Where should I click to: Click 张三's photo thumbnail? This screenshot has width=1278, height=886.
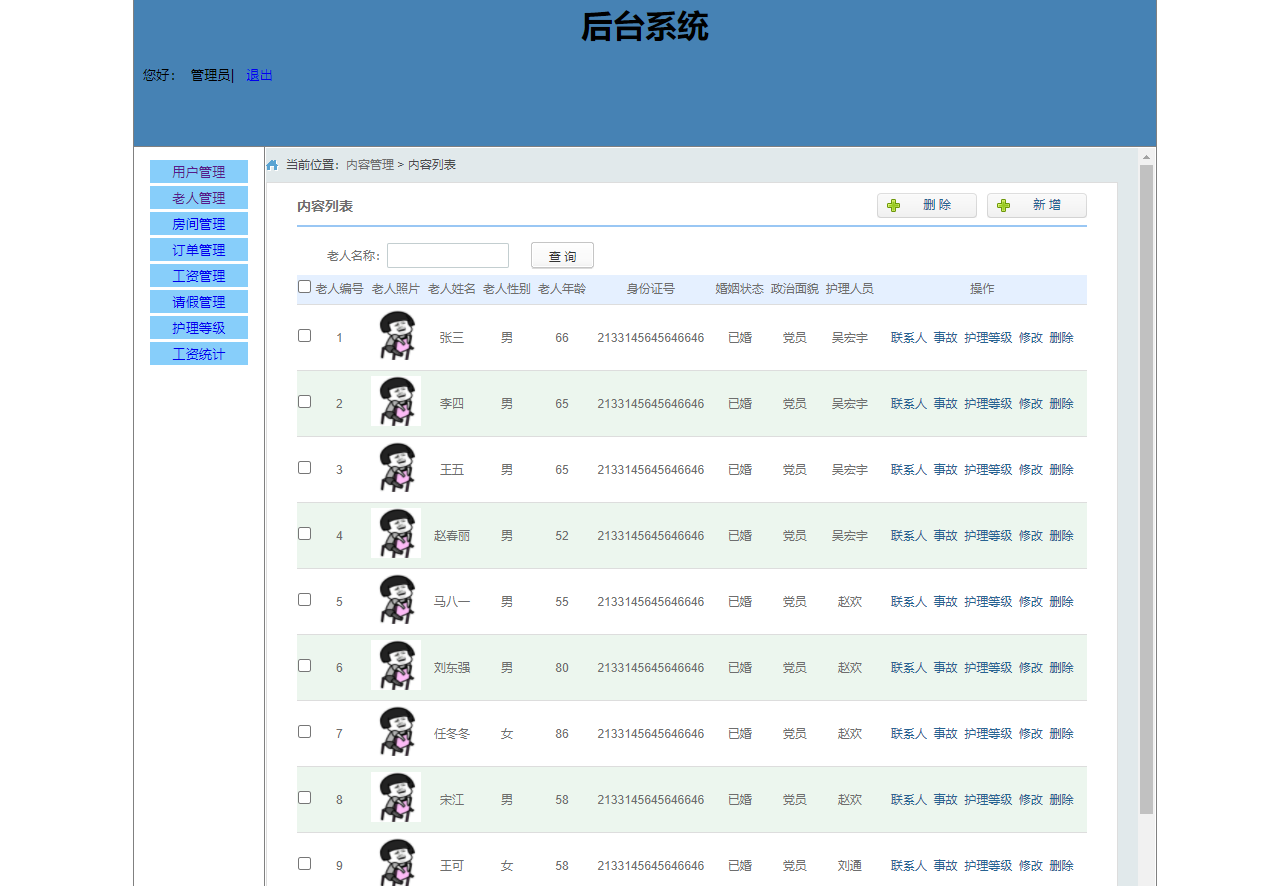click(395, 336)
